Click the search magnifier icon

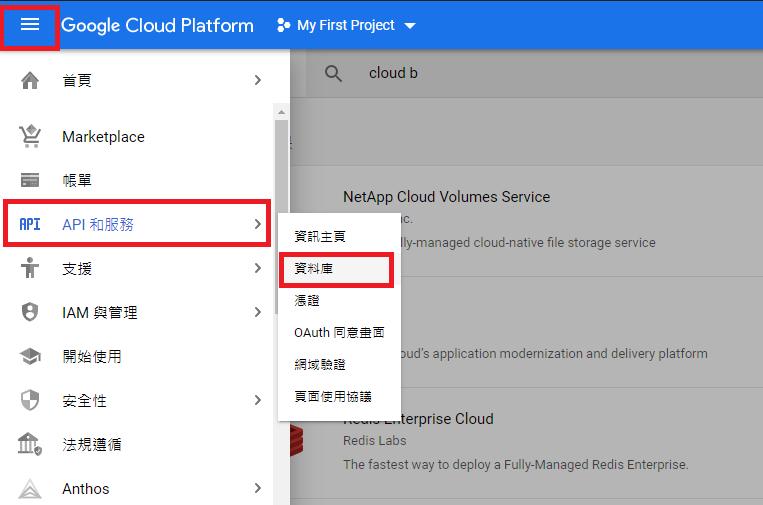tap(333, 73)
